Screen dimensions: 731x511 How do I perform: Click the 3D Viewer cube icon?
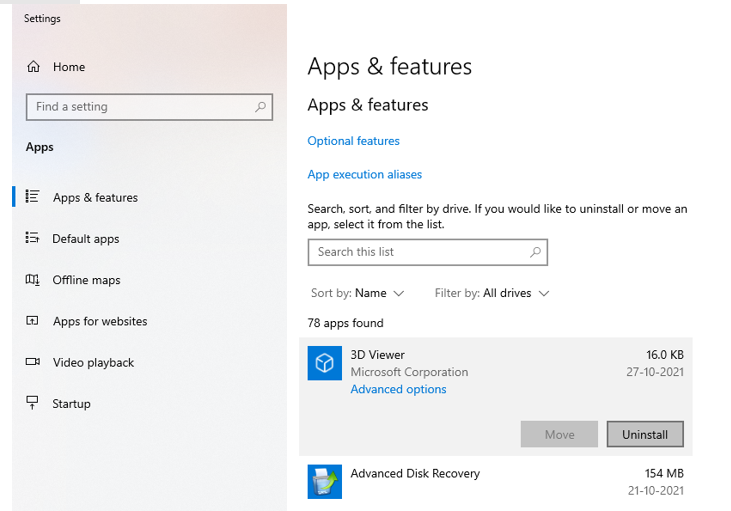click(324, 363)
